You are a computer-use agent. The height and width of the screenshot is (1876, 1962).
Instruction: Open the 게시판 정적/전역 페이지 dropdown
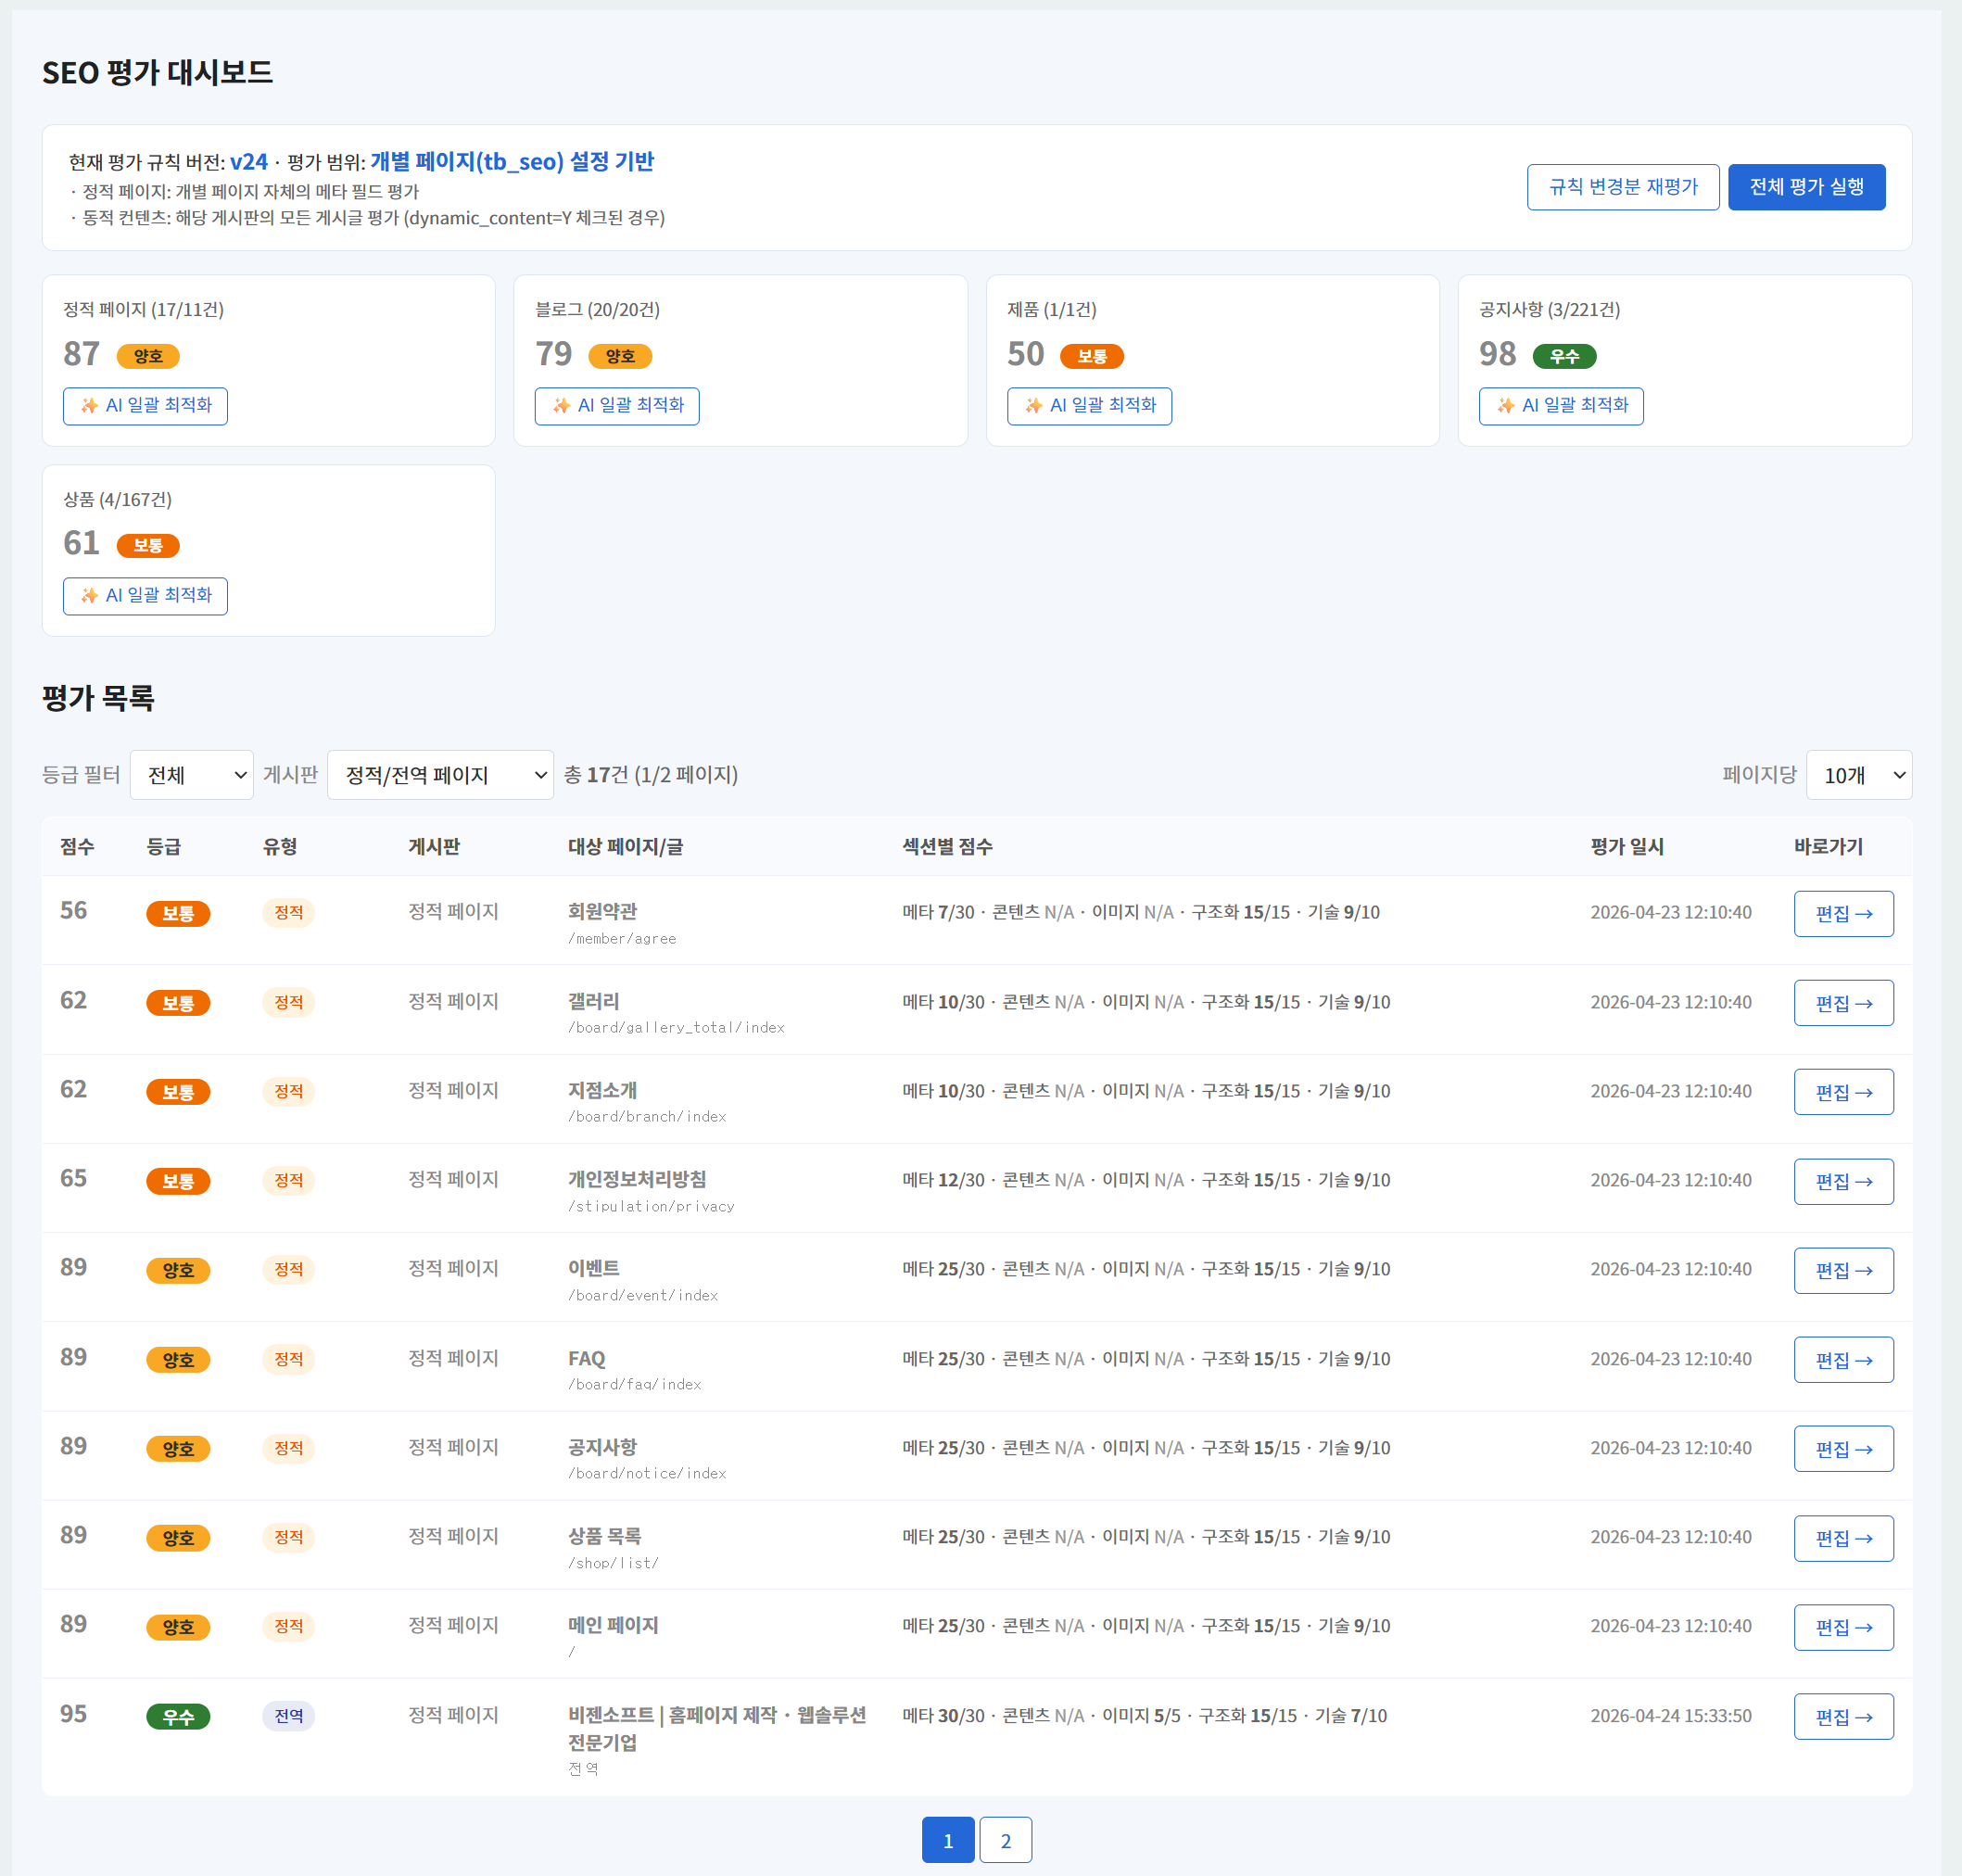440,775
